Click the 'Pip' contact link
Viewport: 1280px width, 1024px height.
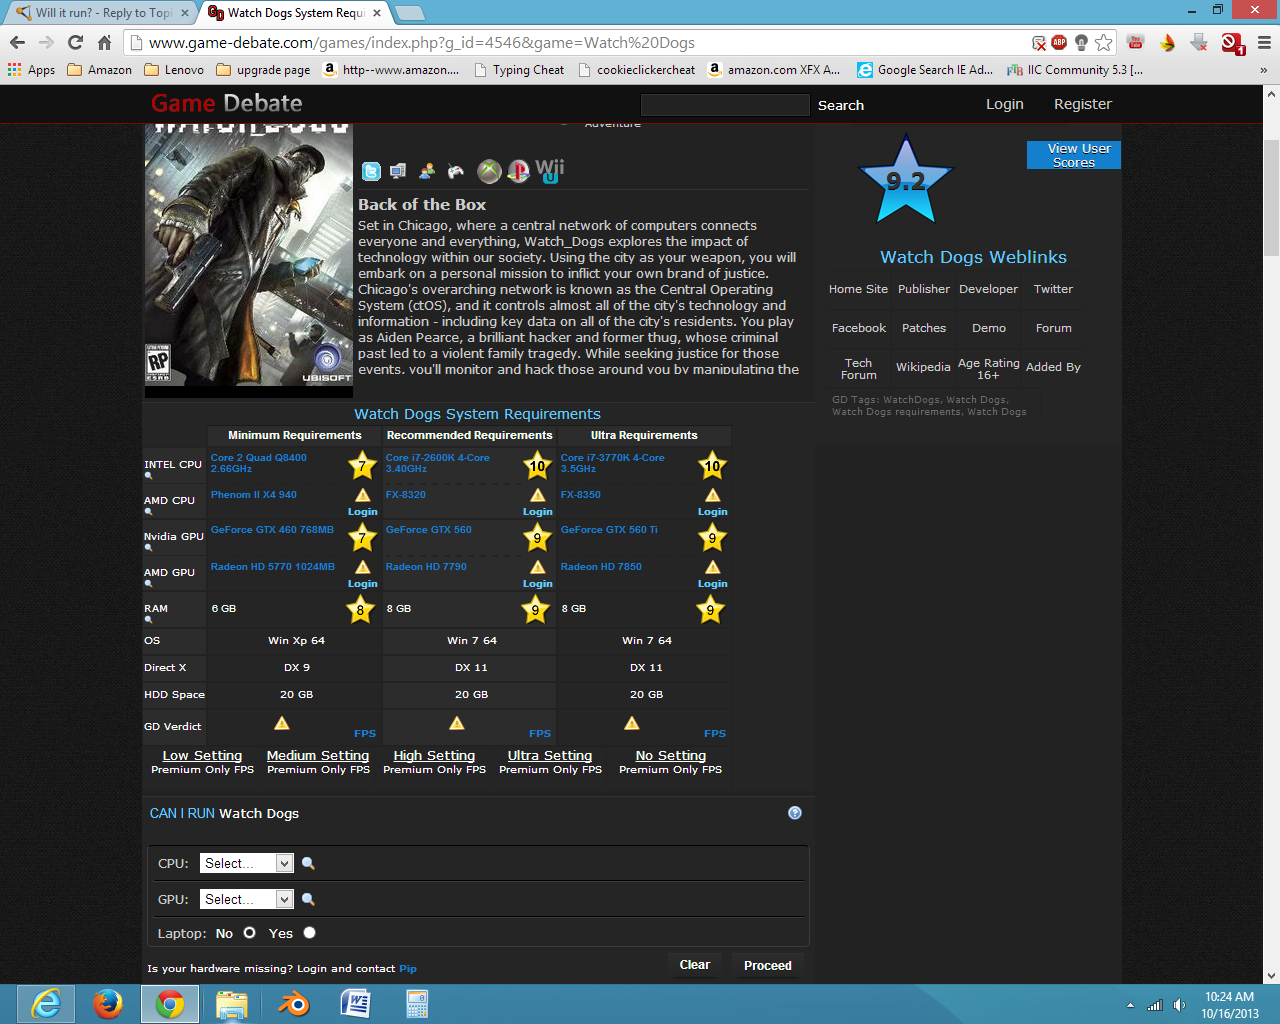pos(408,969)
